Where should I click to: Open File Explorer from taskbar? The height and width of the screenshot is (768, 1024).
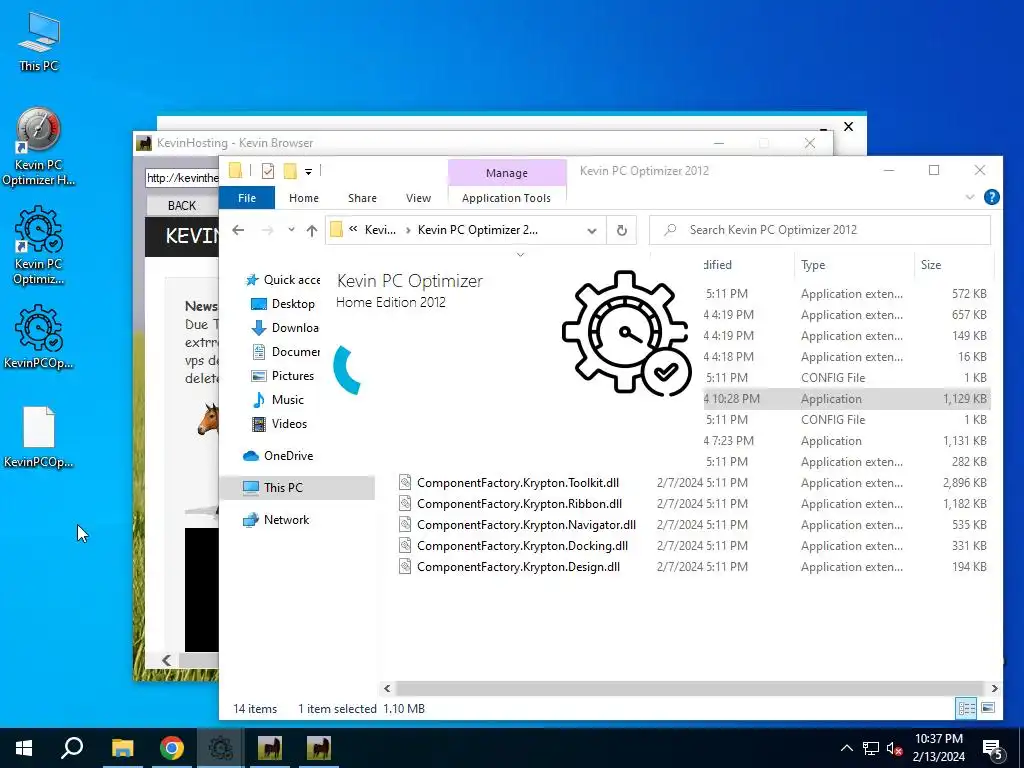click(x=122, y=747)
